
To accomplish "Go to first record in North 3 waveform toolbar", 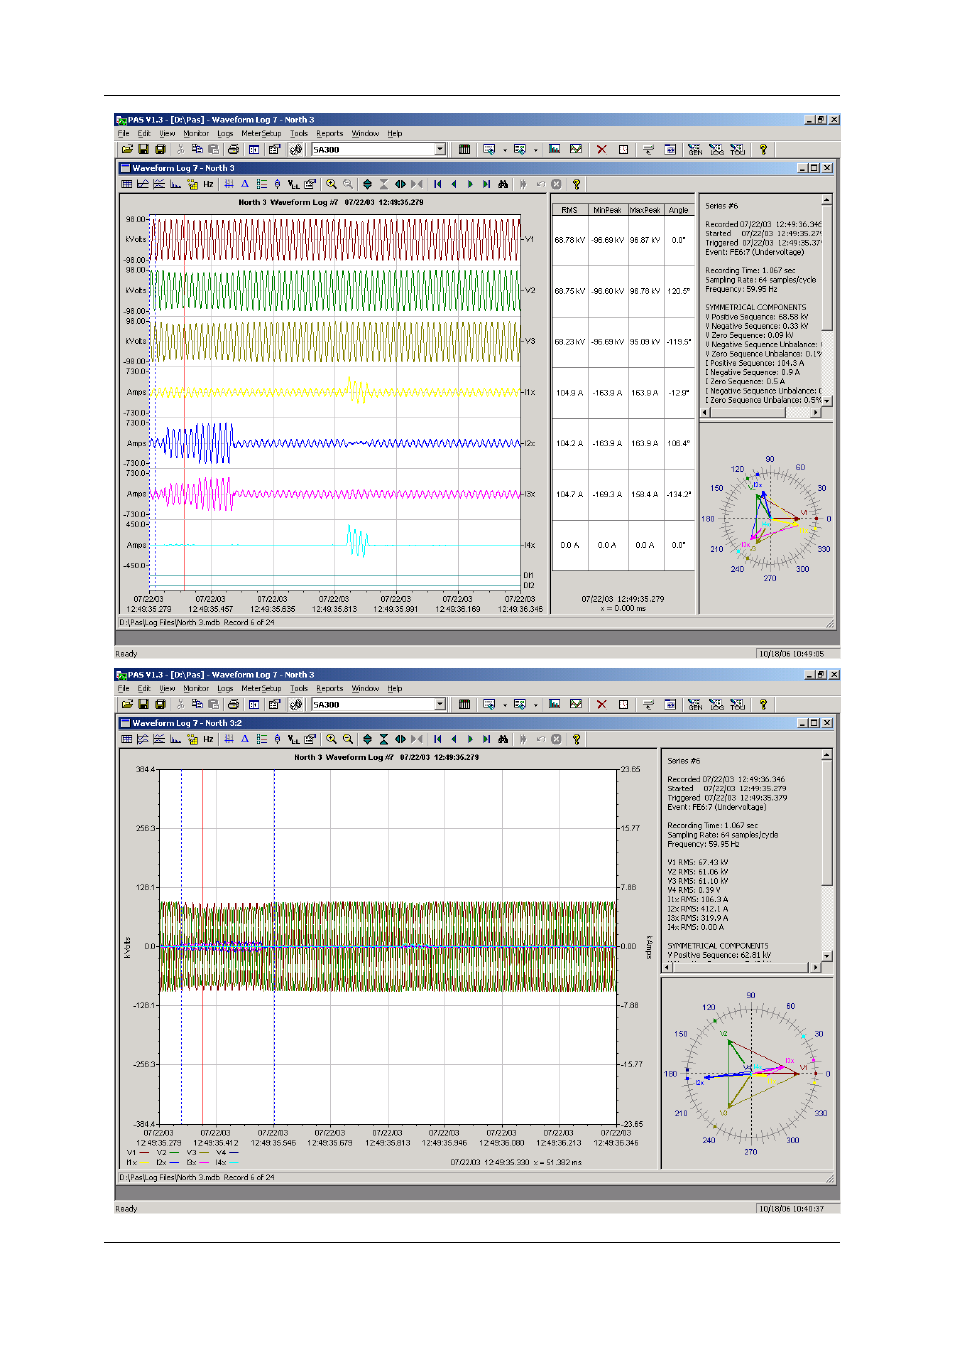I will click(x=438, y=184).
